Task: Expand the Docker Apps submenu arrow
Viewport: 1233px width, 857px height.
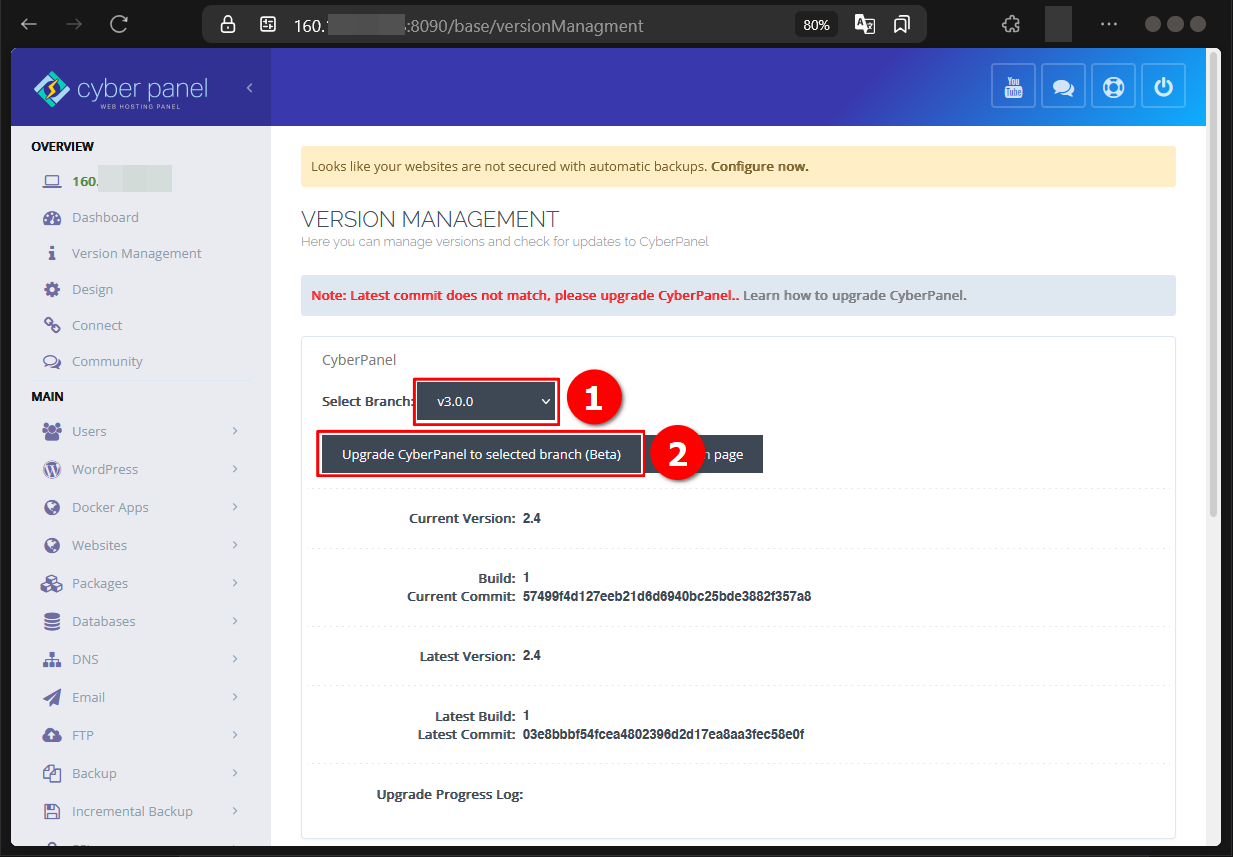Action: 235,507
